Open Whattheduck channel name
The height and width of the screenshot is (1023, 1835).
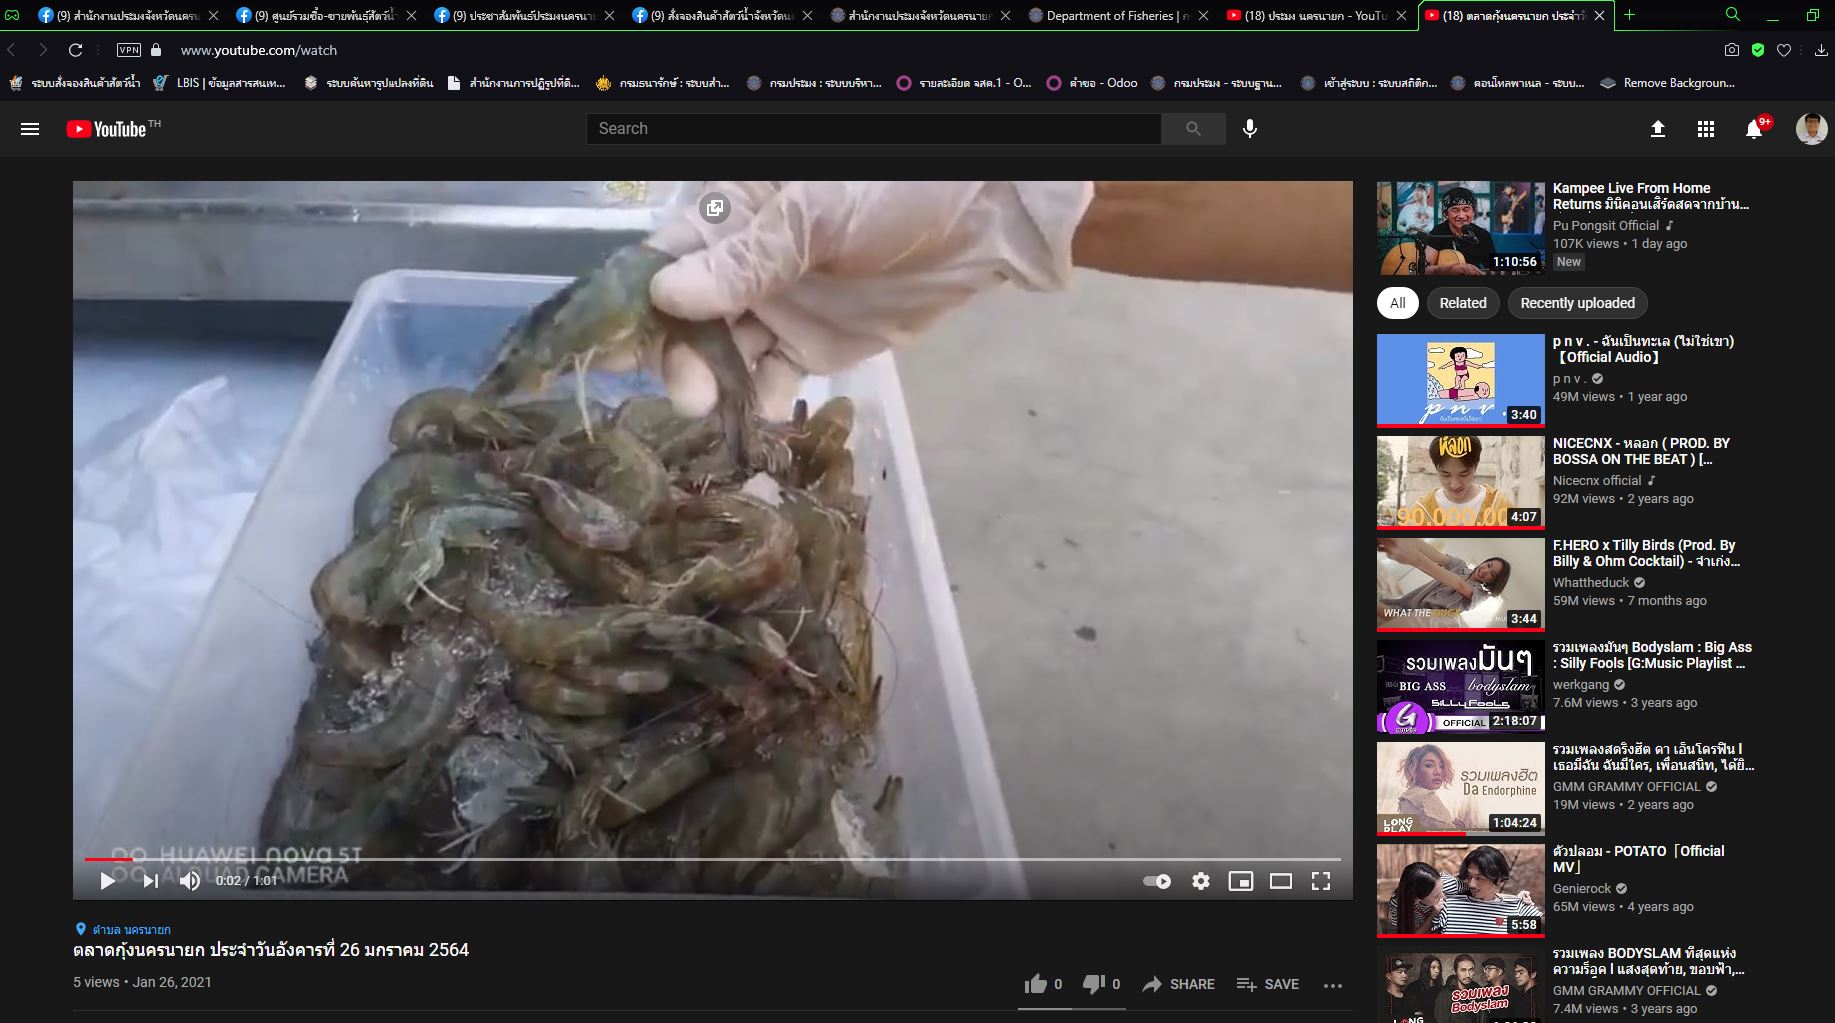pos(1591,583)
